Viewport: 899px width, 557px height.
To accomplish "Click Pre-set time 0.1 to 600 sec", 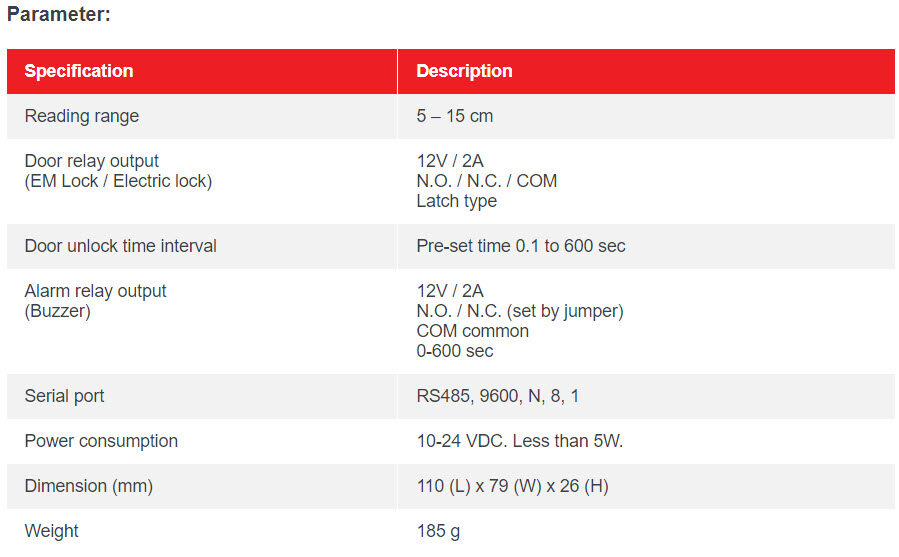I will click(x=521, y=246).
